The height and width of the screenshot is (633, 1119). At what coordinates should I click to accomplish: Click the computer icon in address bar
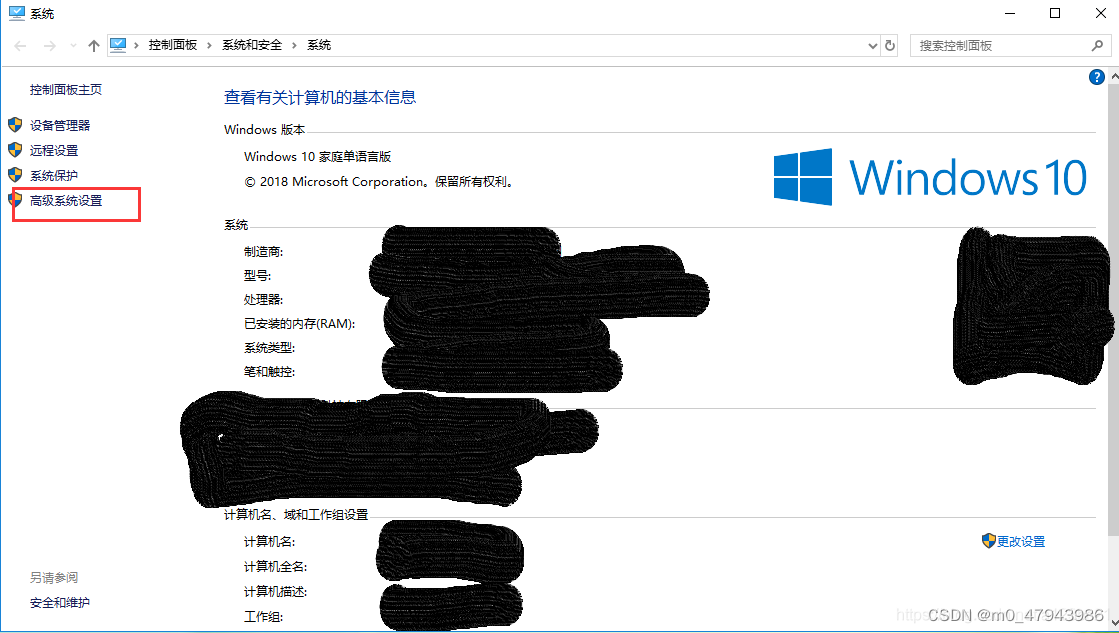tap(118, 45)
